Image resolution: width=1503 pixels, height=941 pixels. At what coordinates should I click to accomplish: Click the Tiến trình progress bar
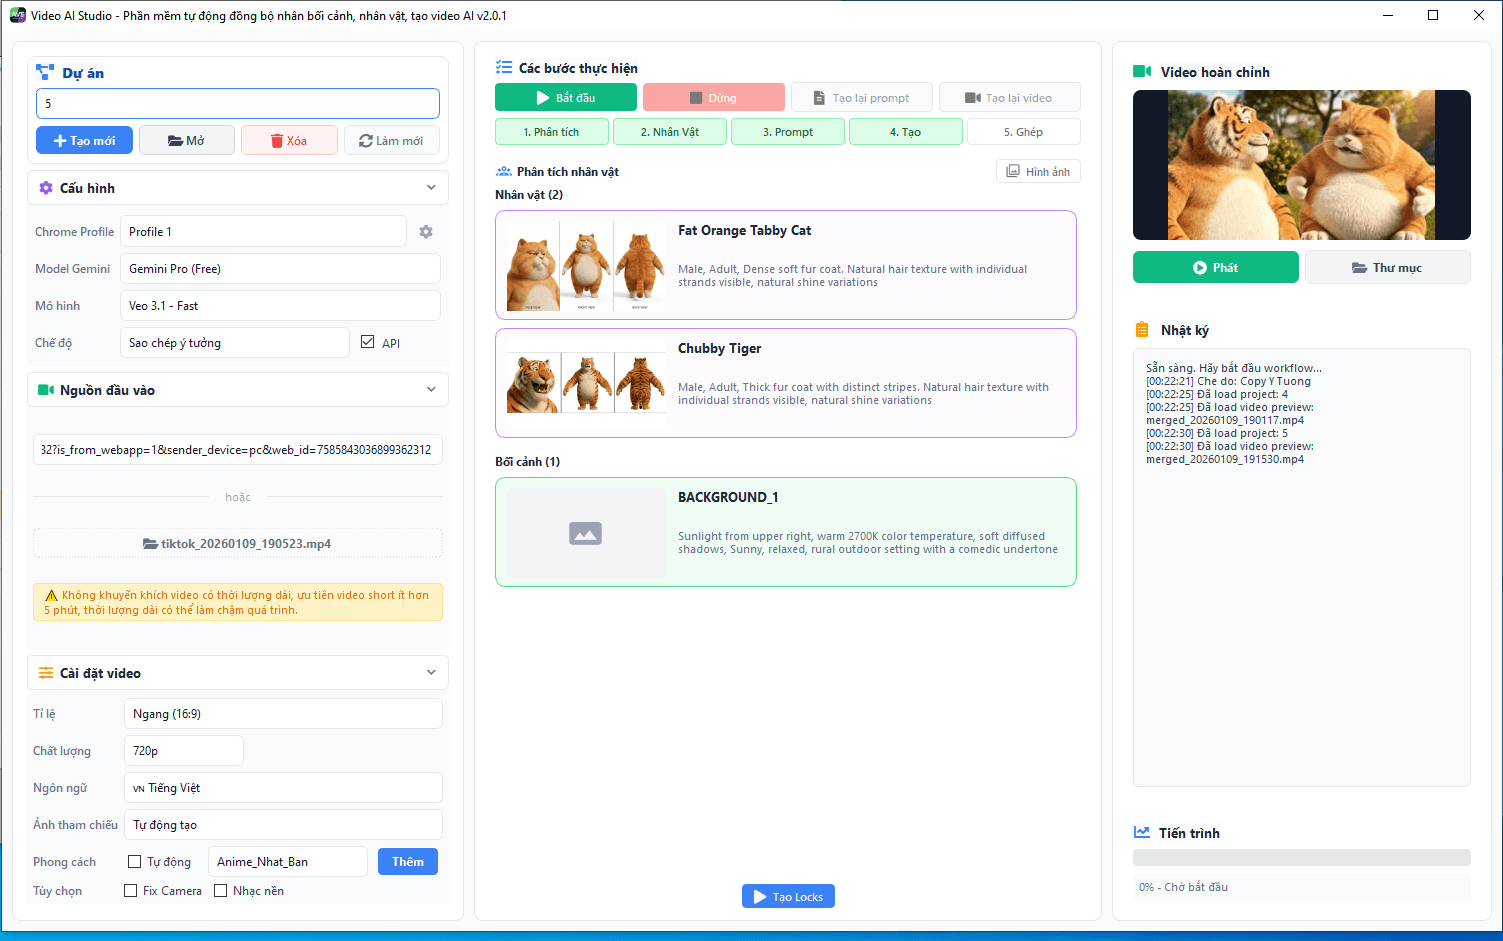(x=1301, y=858)
